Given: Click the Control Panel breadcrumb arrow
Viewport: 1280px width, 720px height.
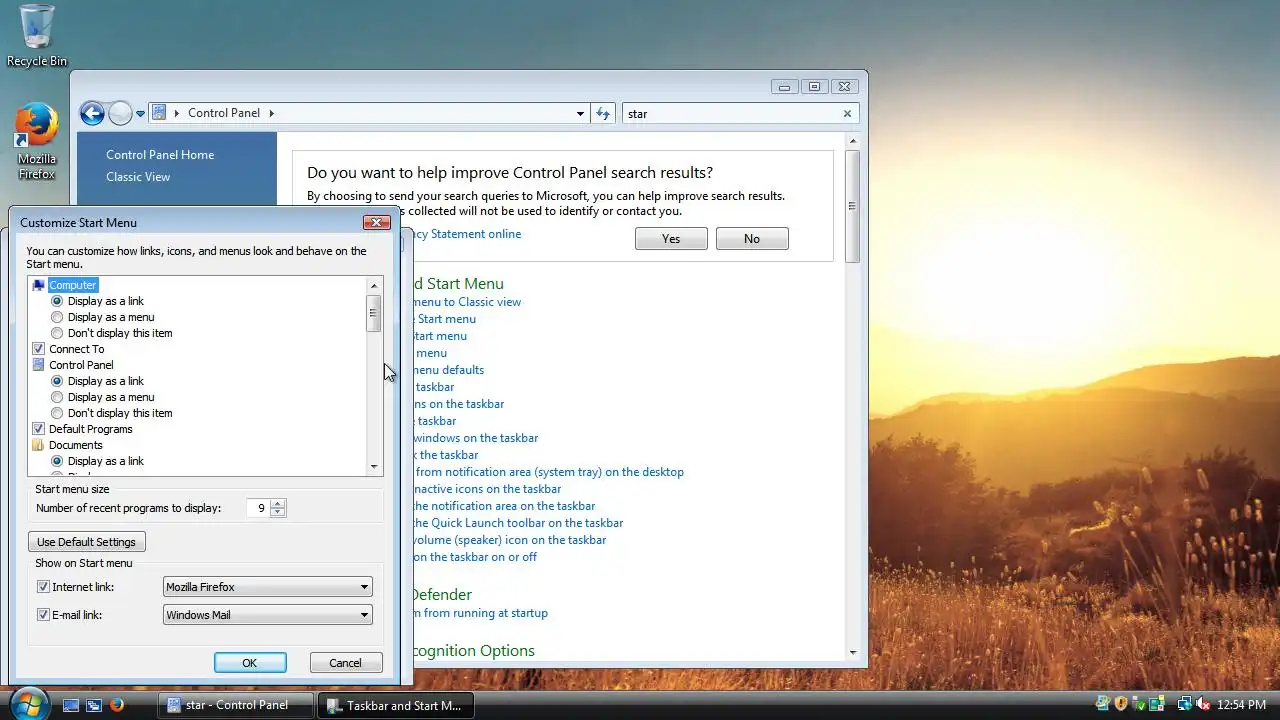Looking at the screenshot, I should pos(271,114).
